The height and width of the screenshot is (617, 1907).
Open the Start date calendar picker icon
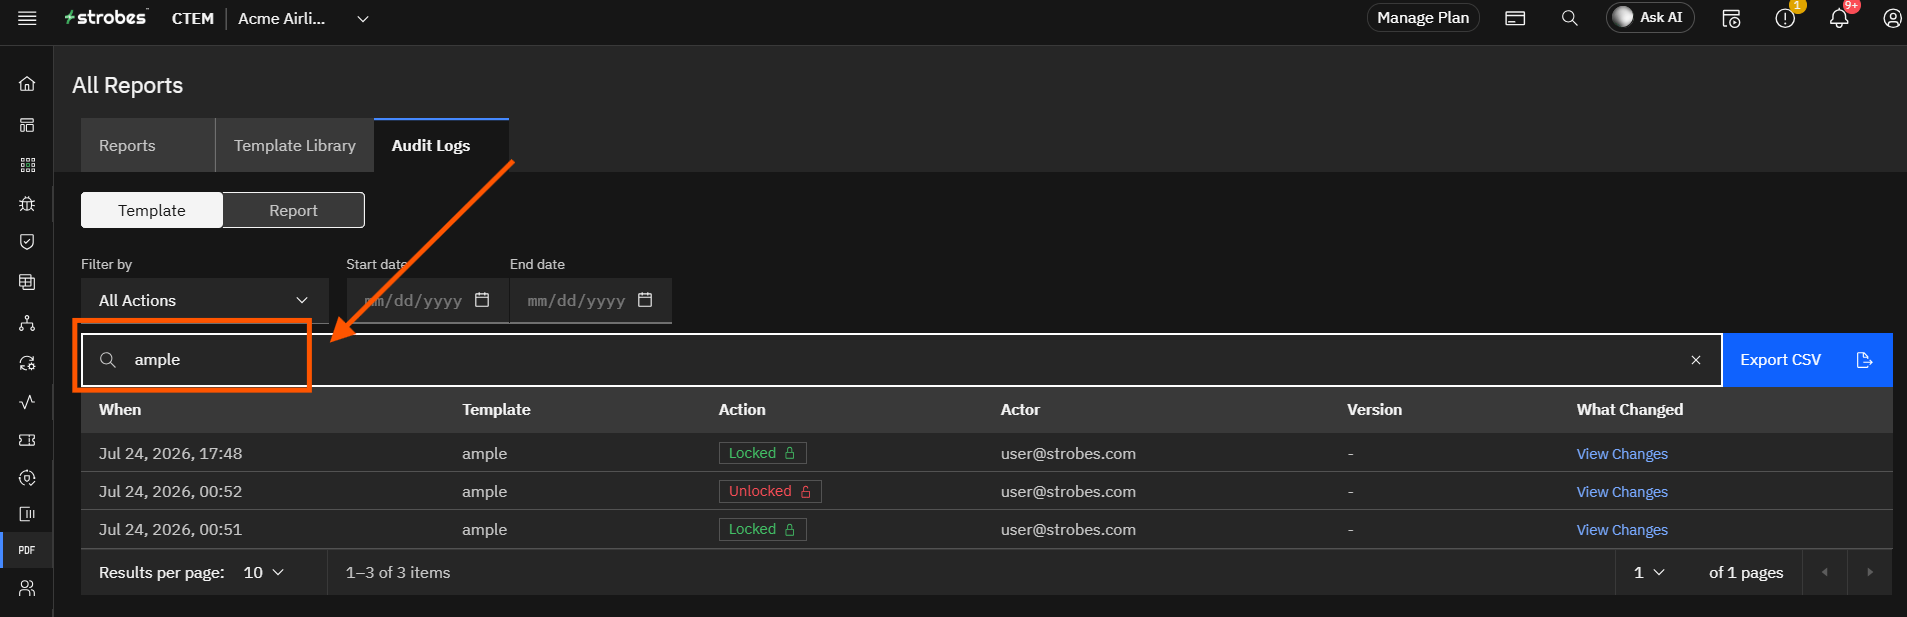tap(482, 300)
